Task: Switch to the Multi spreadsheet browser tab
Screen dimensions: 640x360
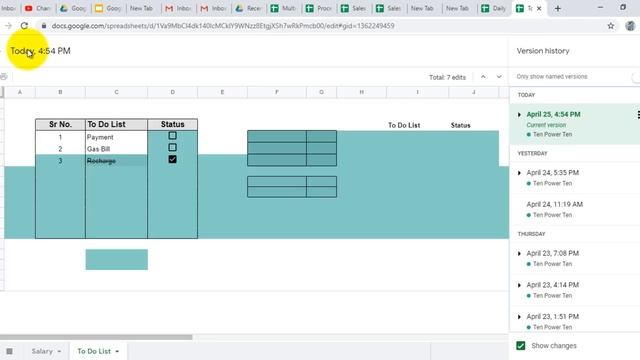Action: tap(284, 8)
